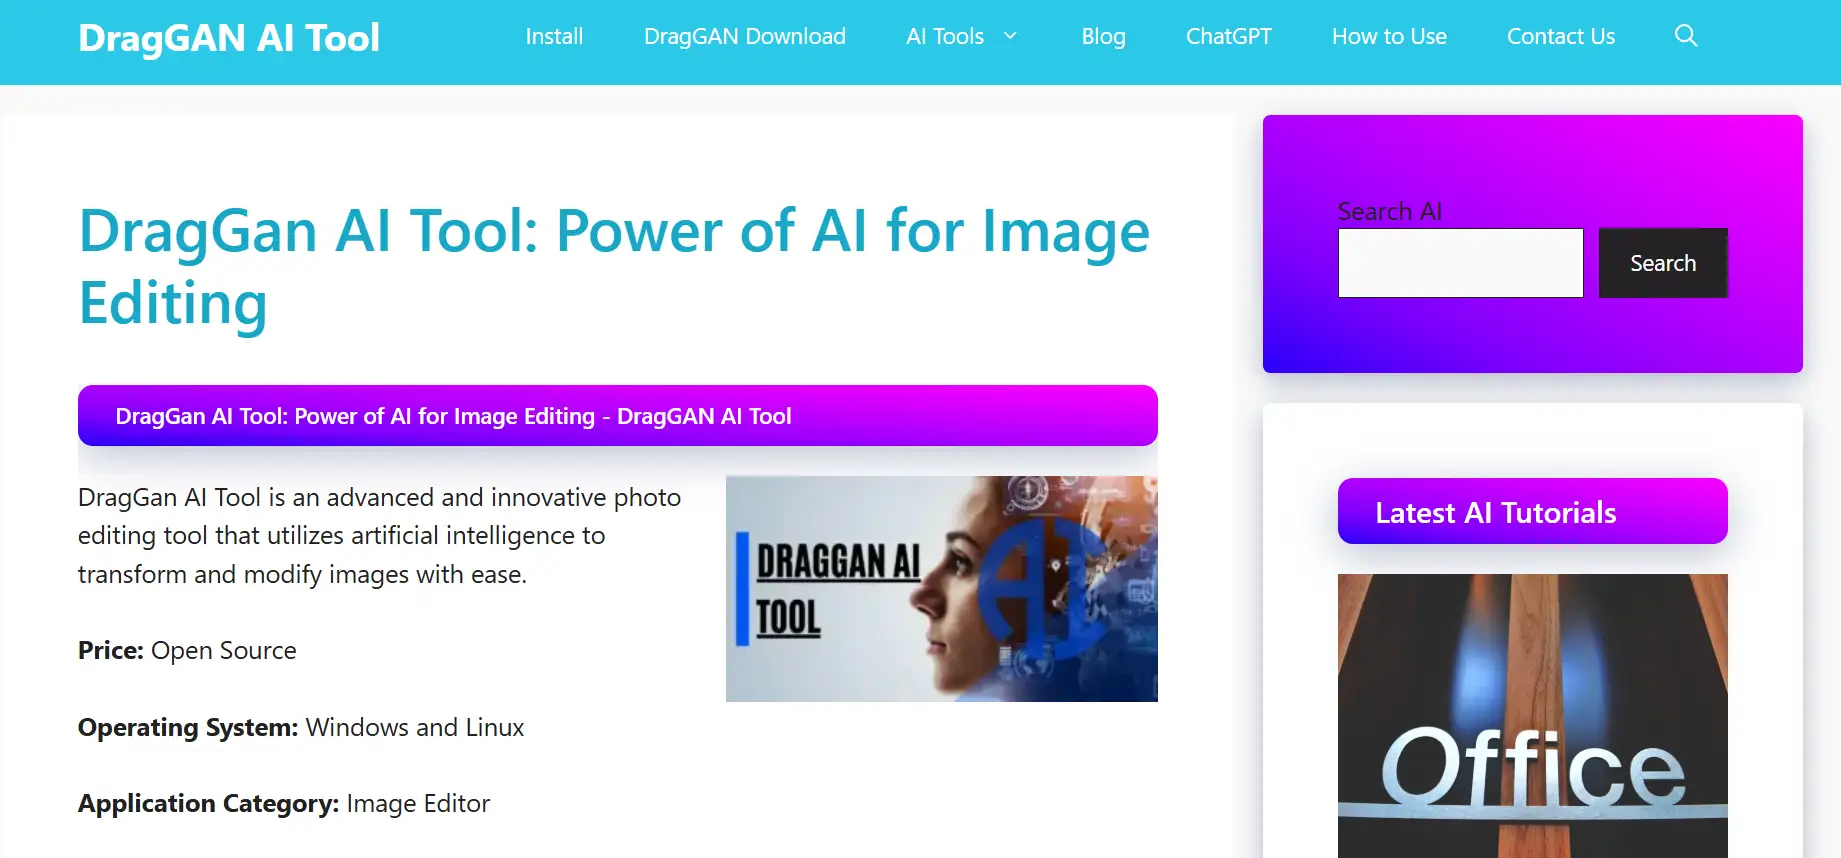
Task: Click 'Operating System: Windows and Linux' text
Action: (301, 727)
